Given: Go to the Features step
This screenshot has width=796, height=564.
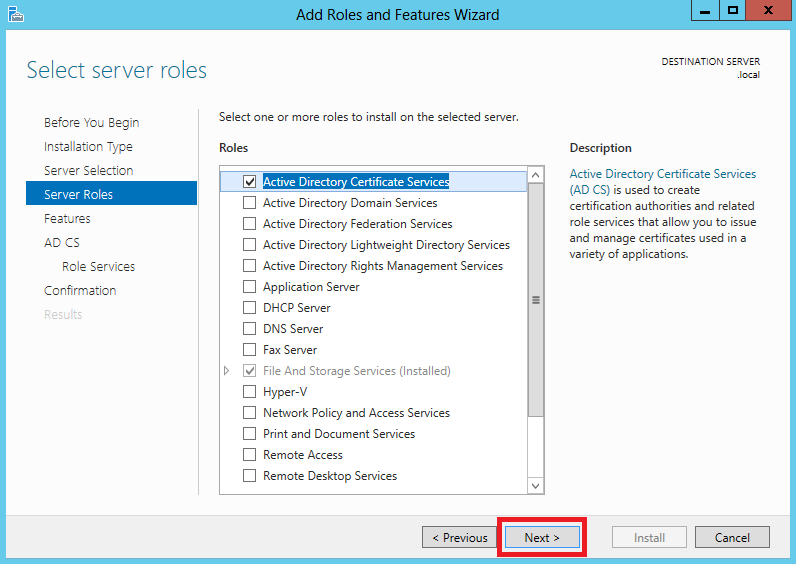Looking at the screenshot, I should tap(67, 219).
